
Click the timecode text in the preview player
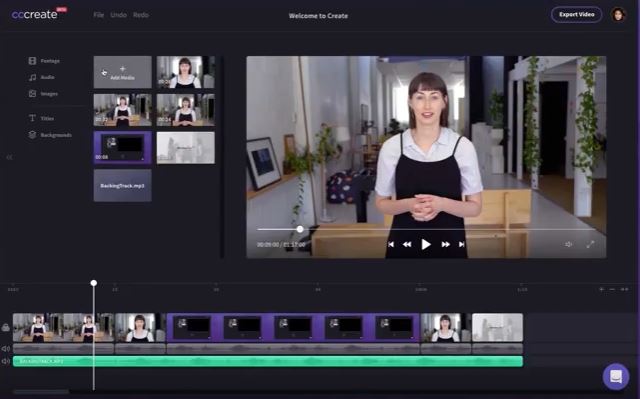(x=281, y=245)
